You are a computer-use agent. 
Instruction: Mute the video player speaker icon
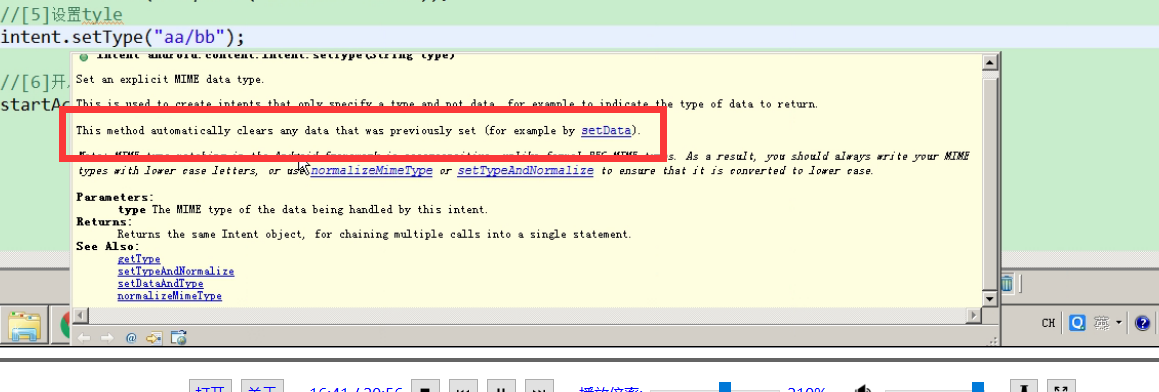coord(862,389)
